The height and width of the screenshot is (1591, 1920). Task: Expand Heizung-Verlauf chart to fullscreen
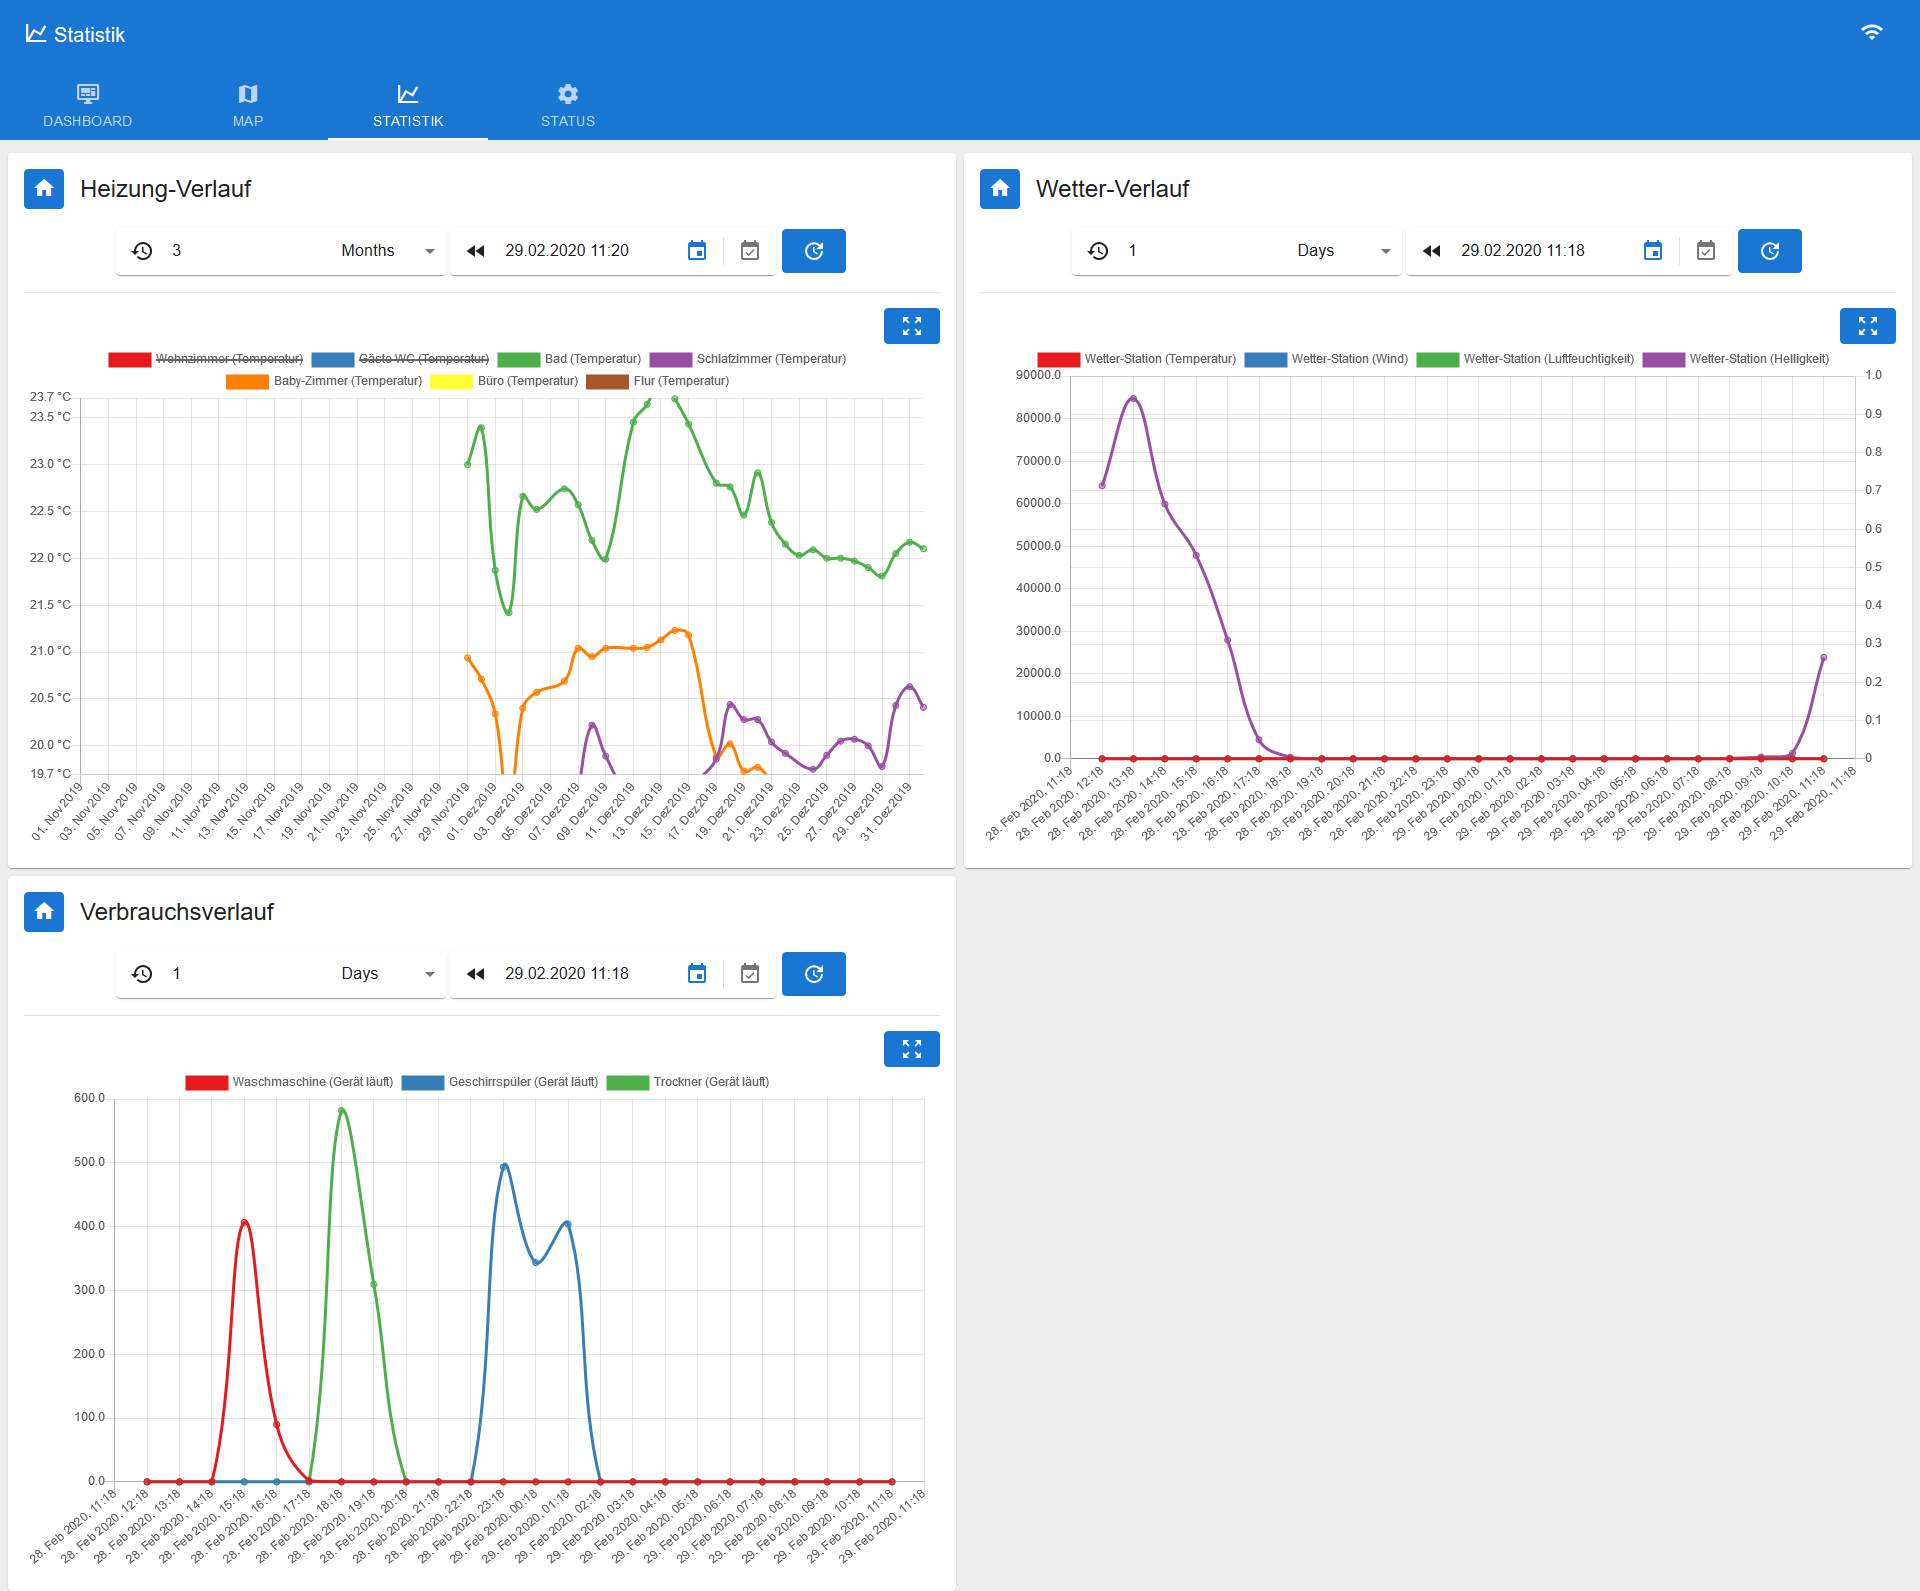point(912,326)
